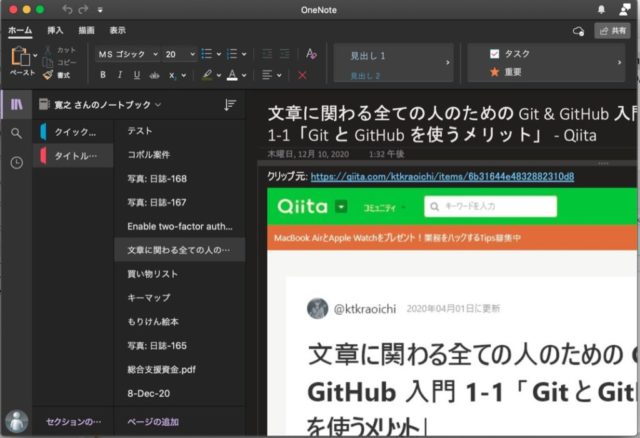Show the notebooks navigation icon
This screenshot has width=640, height=438.
click(17, 104)
